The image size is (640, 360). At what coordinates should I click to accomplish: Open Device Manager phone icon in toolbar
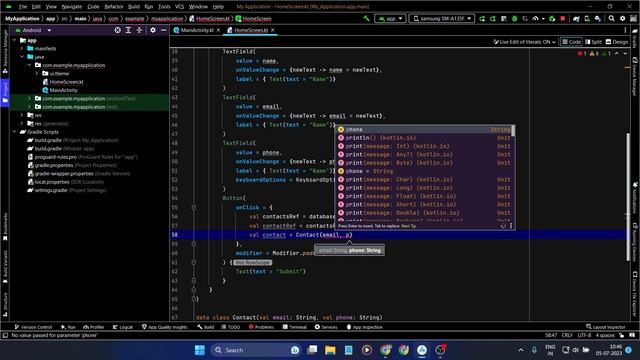coord(587,18)
